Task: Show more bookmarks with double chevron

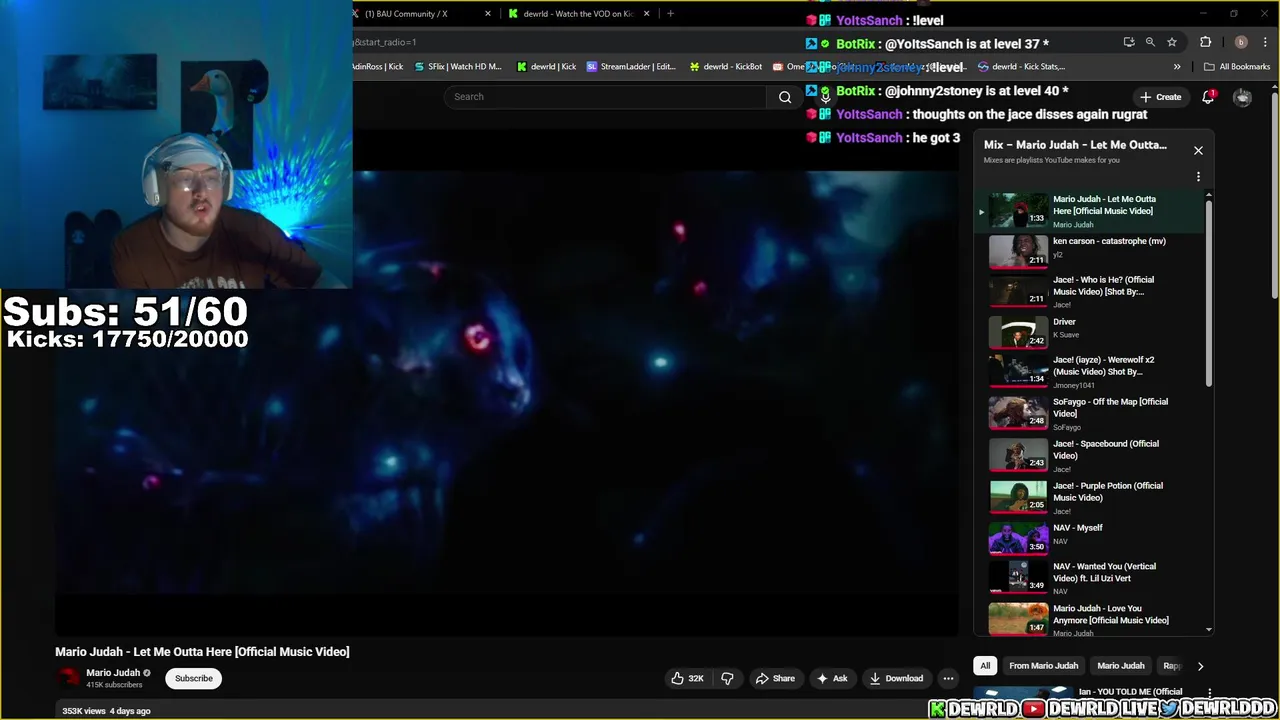Action: coord(1177,67)
